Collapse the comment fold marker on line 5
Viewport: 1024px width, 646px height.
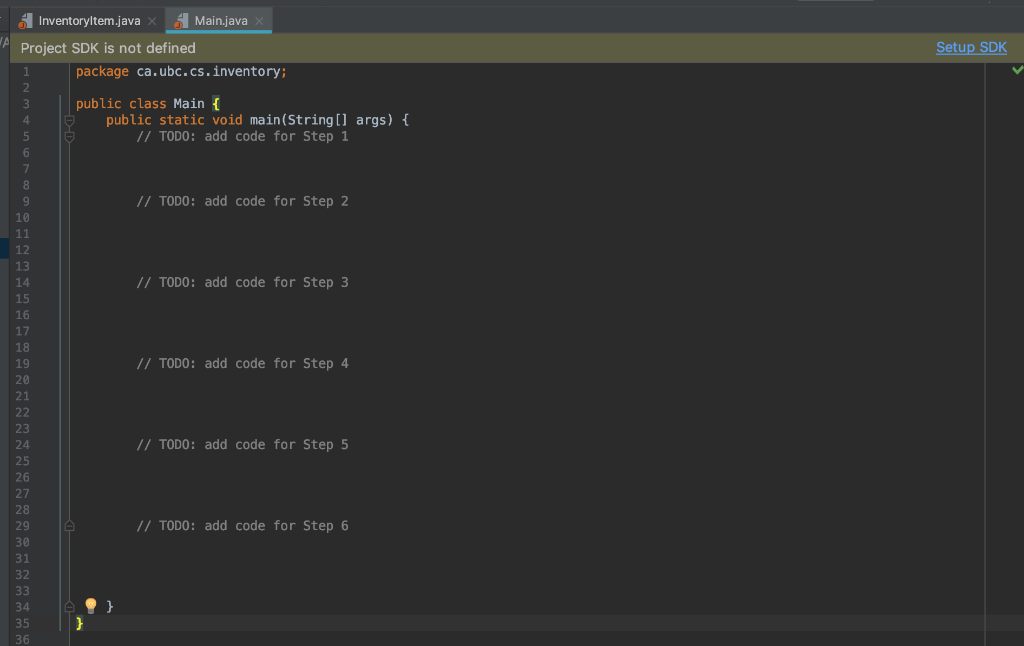(x=69, y=137)
